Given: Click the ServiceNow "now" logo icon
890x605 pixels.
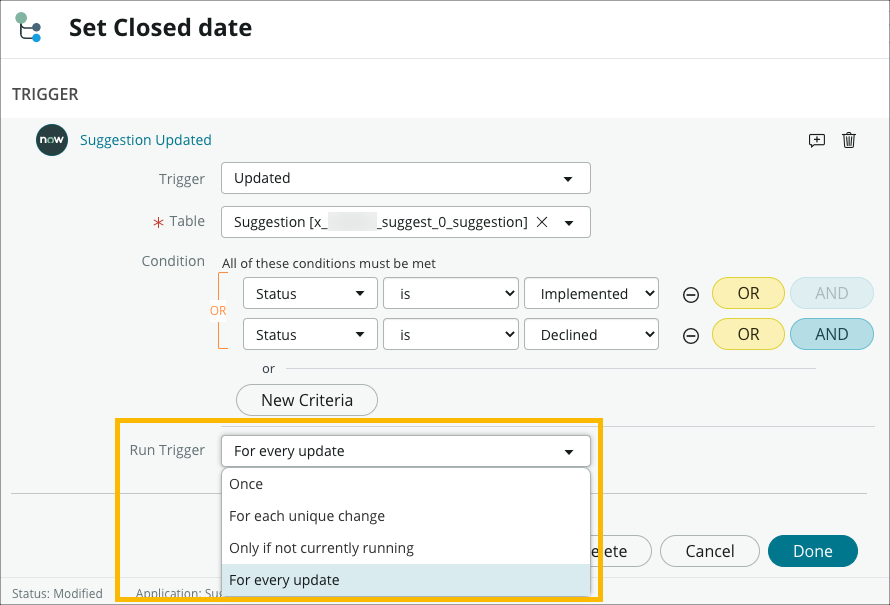Looking at the screenshot, I should coord(51,140).
